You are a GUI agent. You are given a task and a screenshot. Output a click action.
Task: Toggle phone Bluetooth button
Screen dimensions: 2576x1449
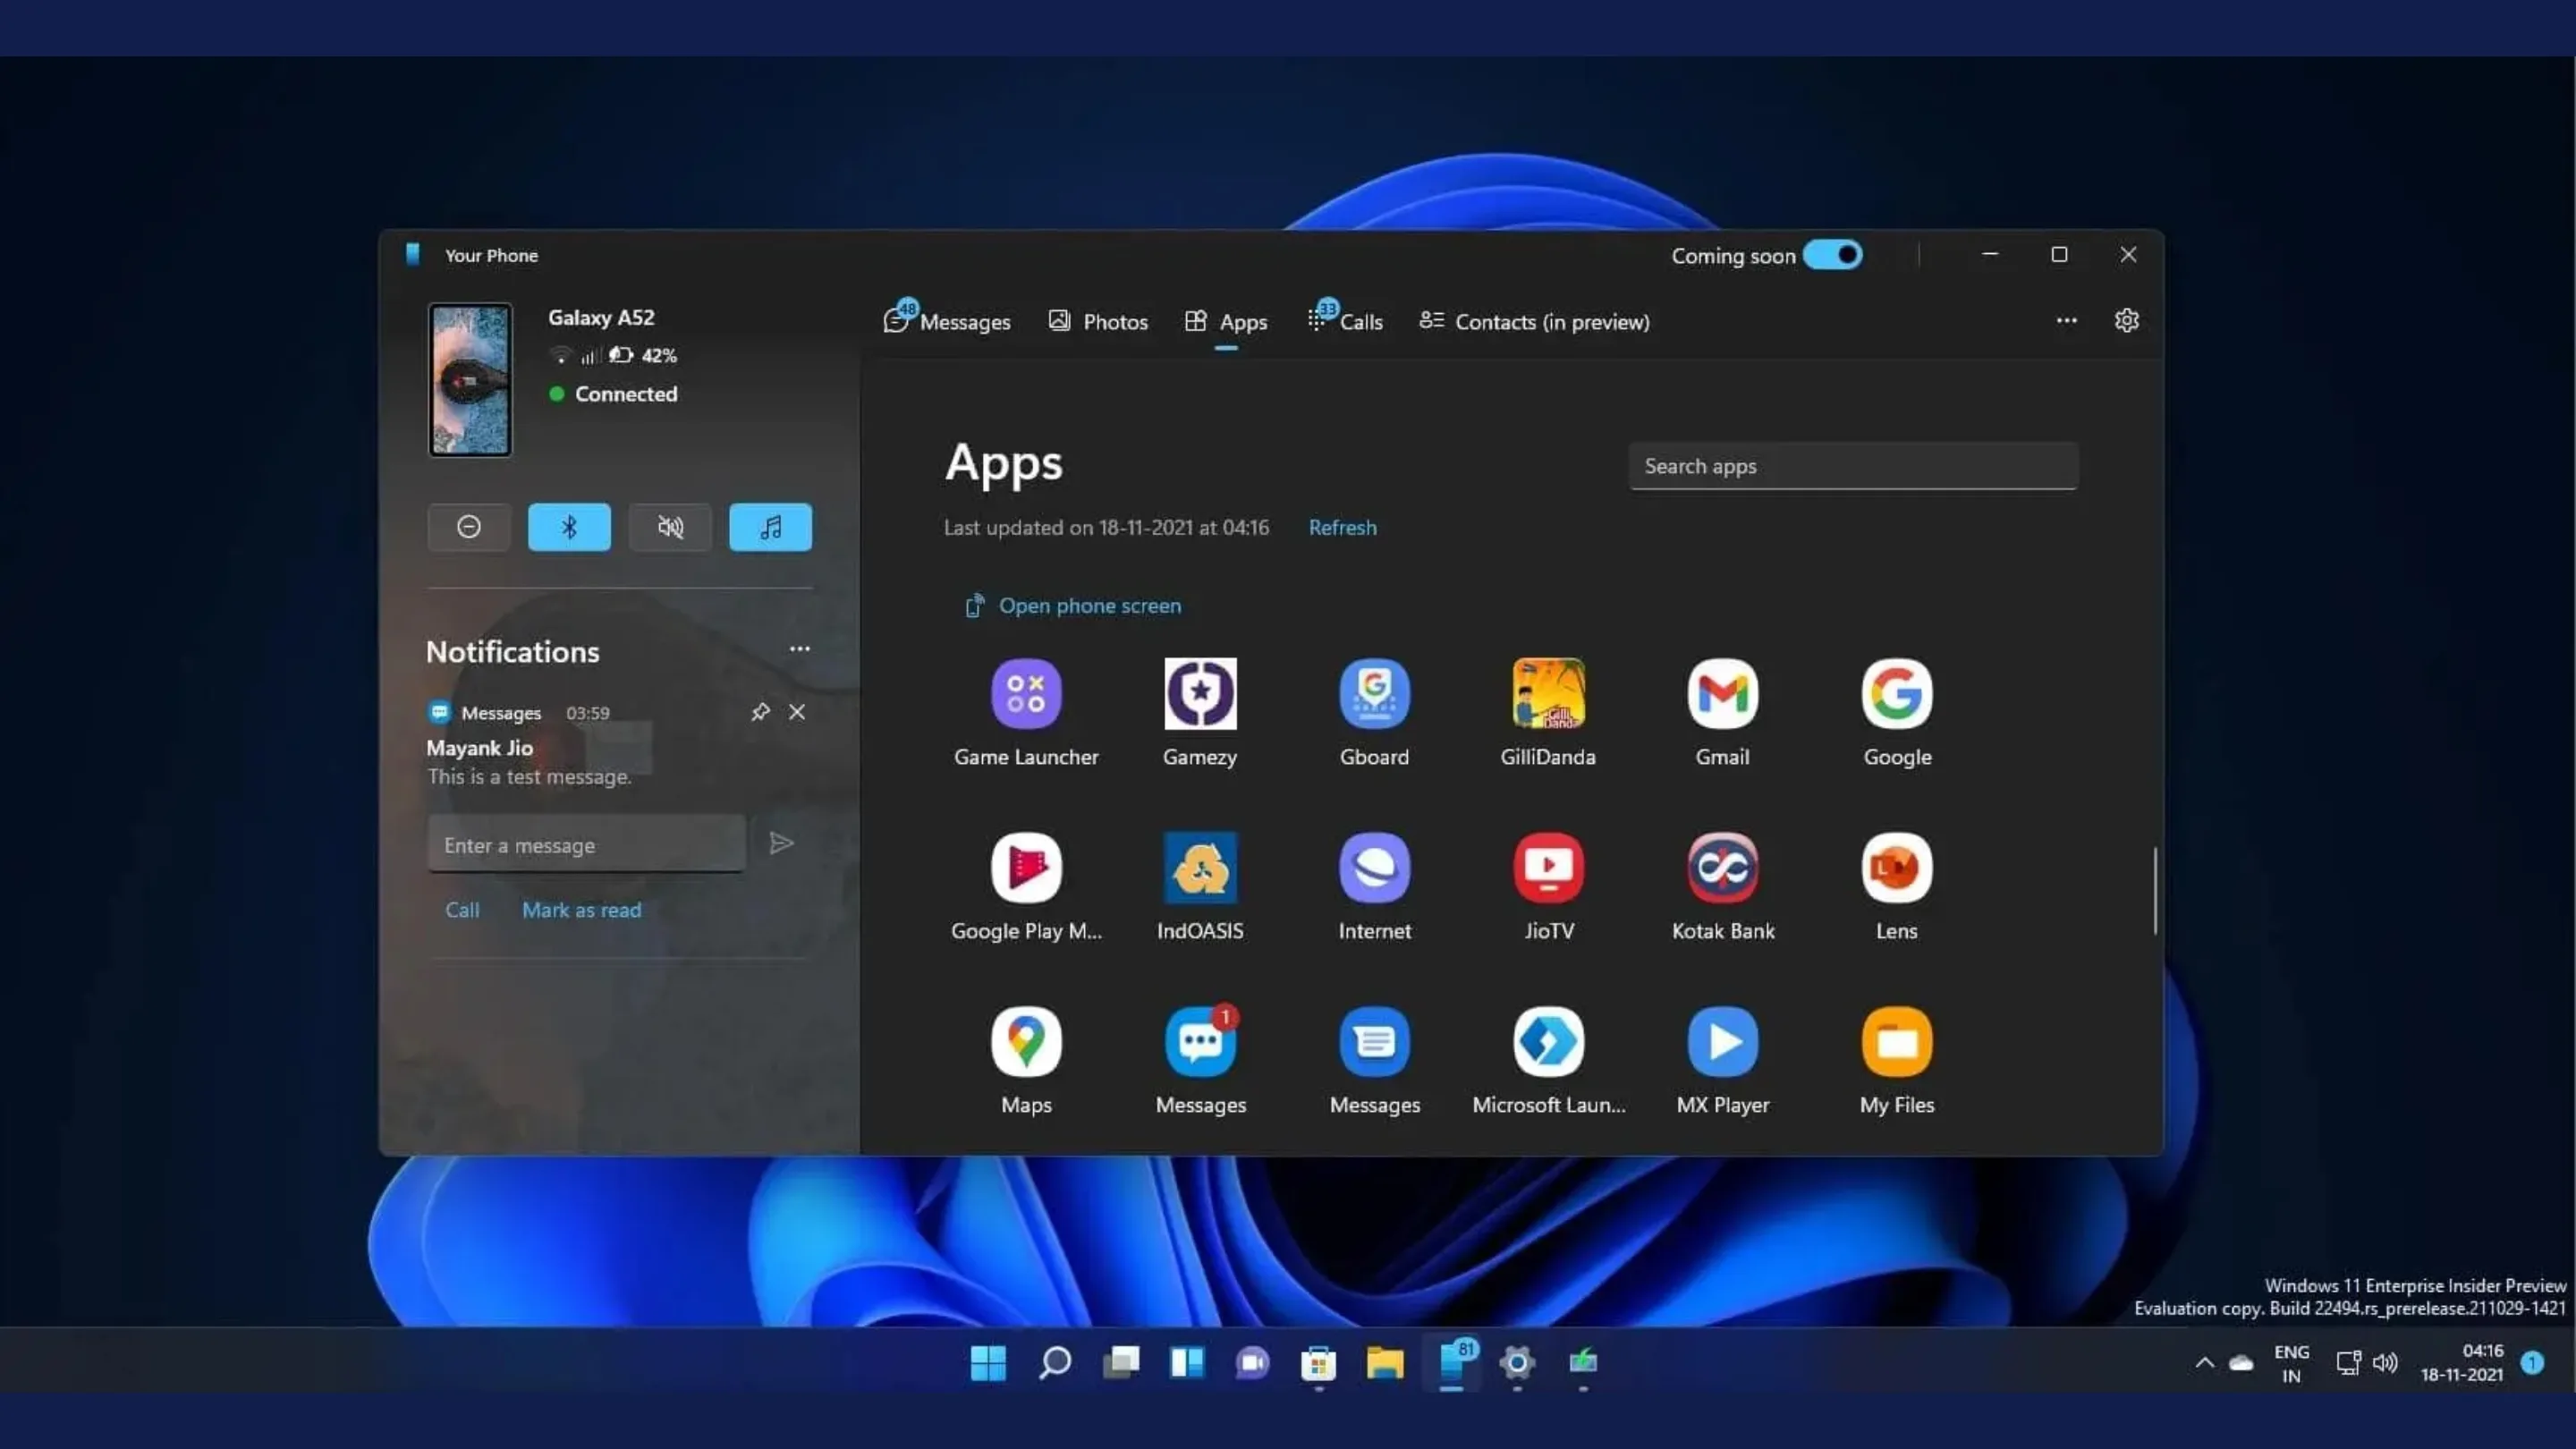(569, 527)
